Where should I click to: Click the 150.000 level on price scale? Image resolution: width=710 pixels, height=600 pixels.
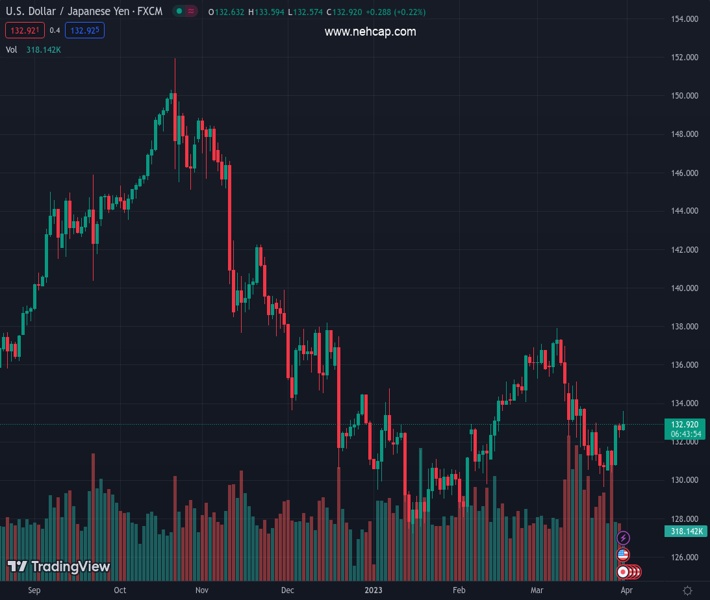(x=684, y=96)
